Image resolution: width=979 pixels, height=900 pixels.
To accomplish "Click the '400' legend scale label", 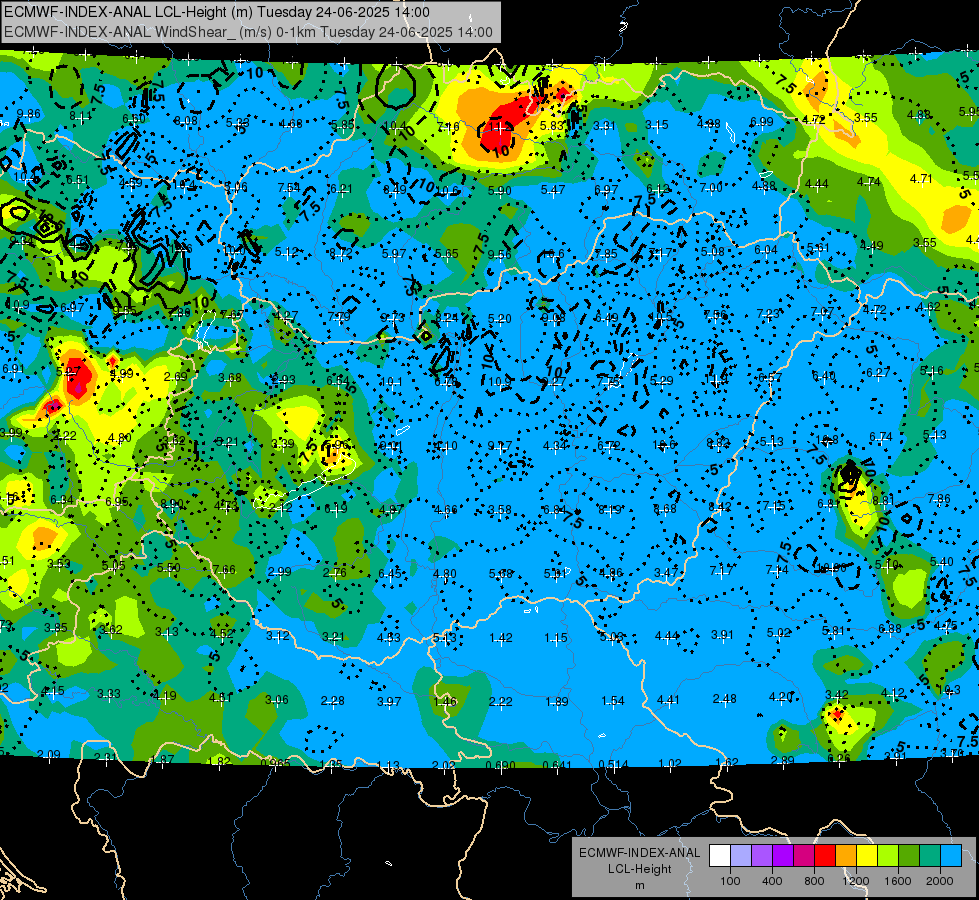I will coord(772,881).
